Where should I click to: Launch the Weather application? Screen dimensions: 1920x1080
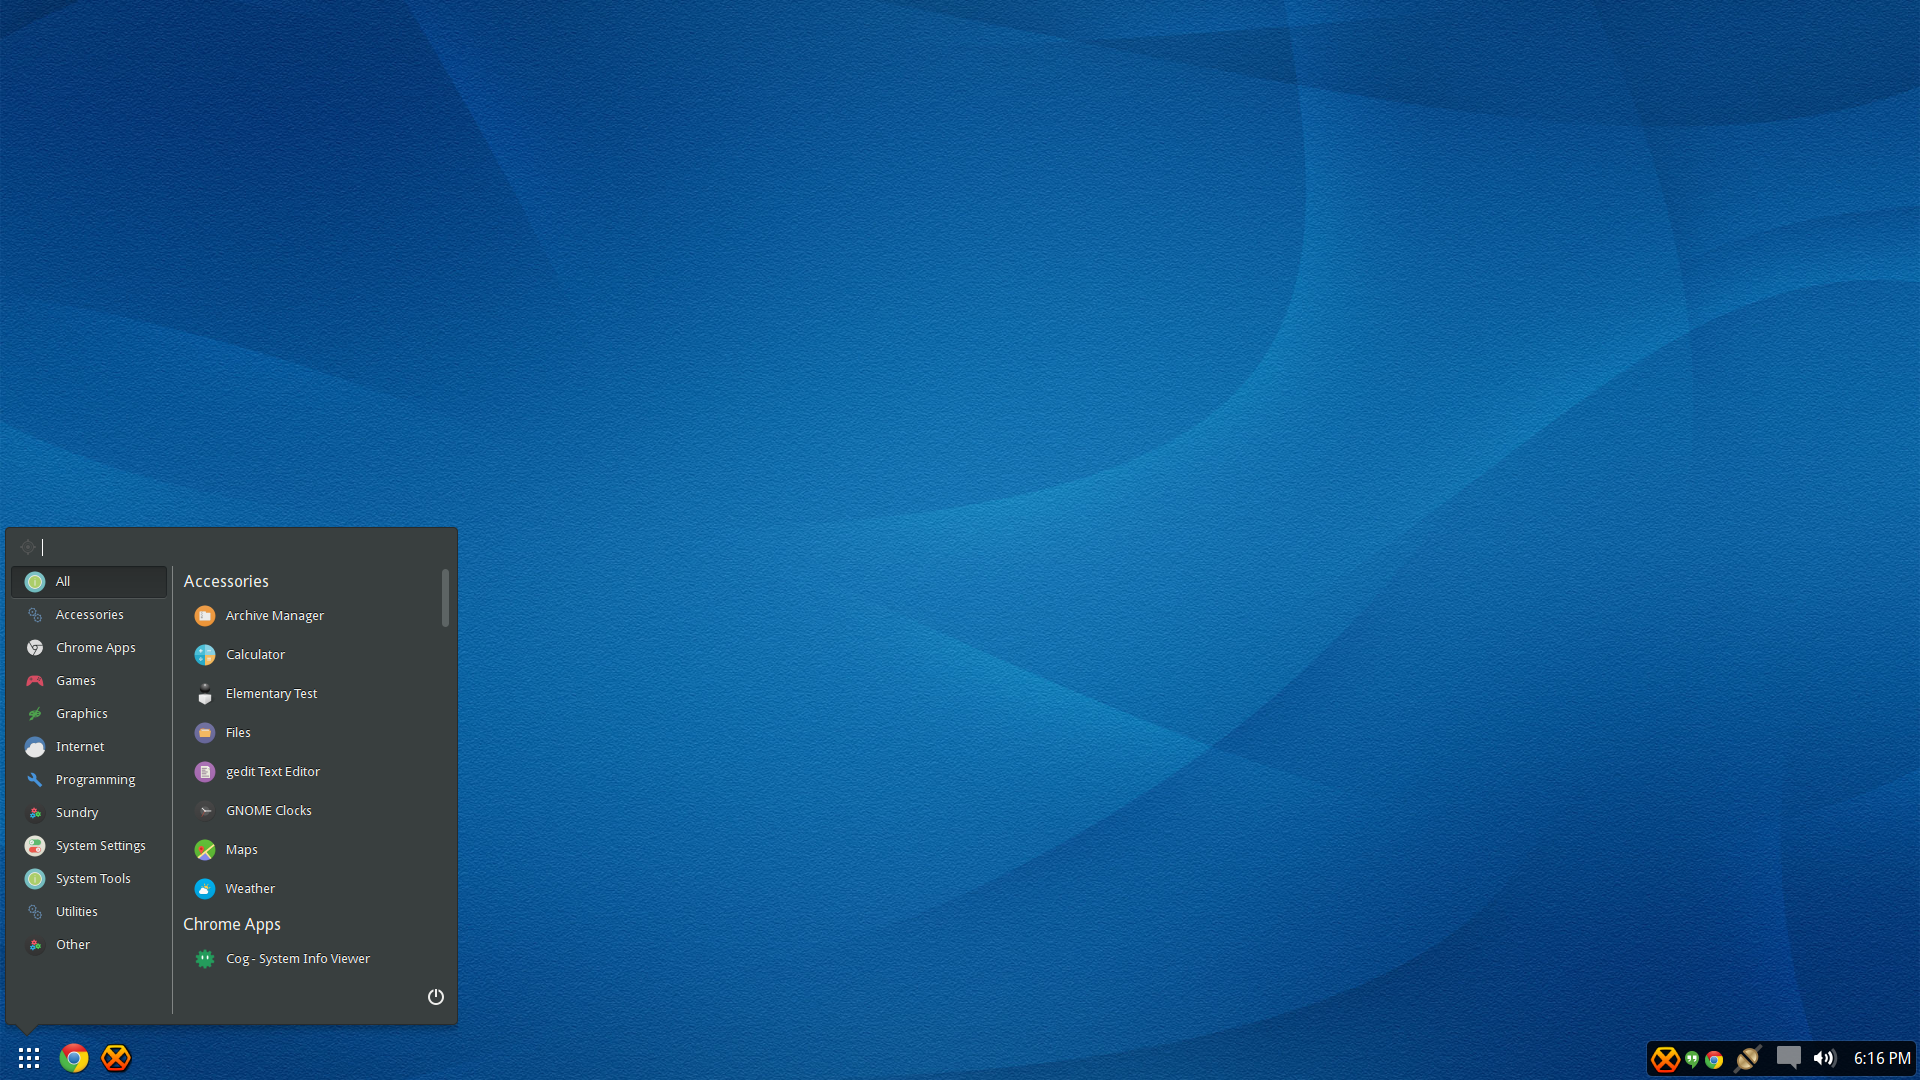(310, 888)
